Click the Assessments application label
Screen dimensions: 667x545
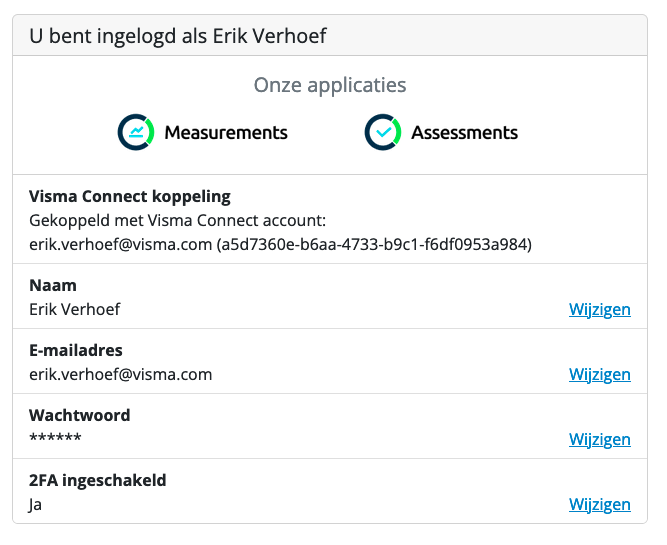tap(465, 133)
